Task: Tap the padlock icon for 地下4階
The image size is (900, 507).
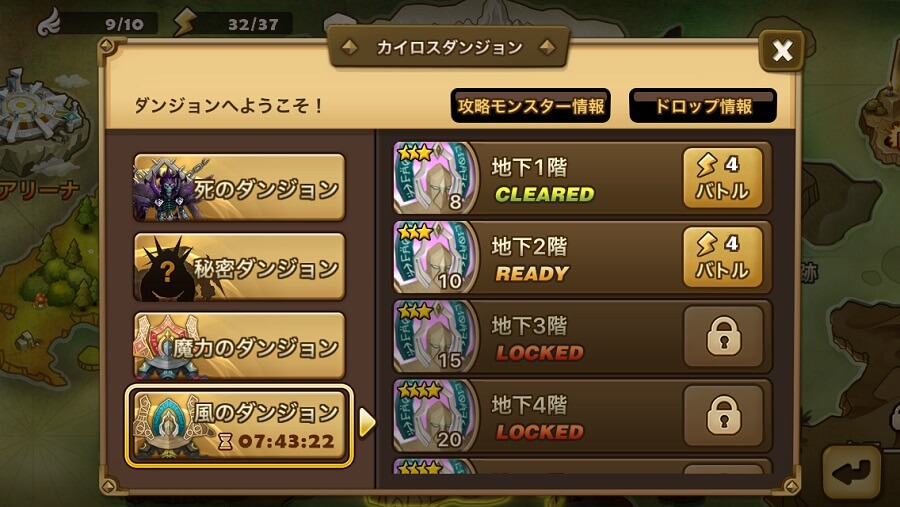Action: coord(723,415)
